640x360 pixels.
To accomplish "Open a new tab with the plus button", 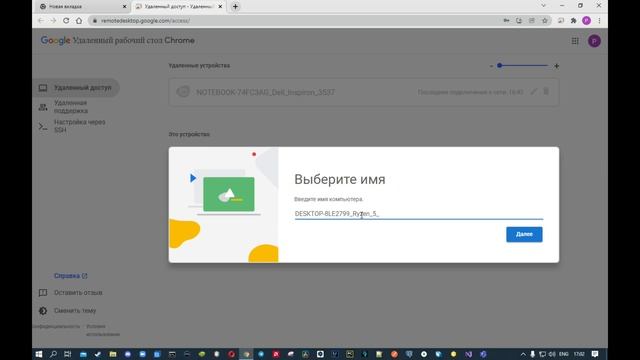I will pyautogui.click(x=235, y=7).
